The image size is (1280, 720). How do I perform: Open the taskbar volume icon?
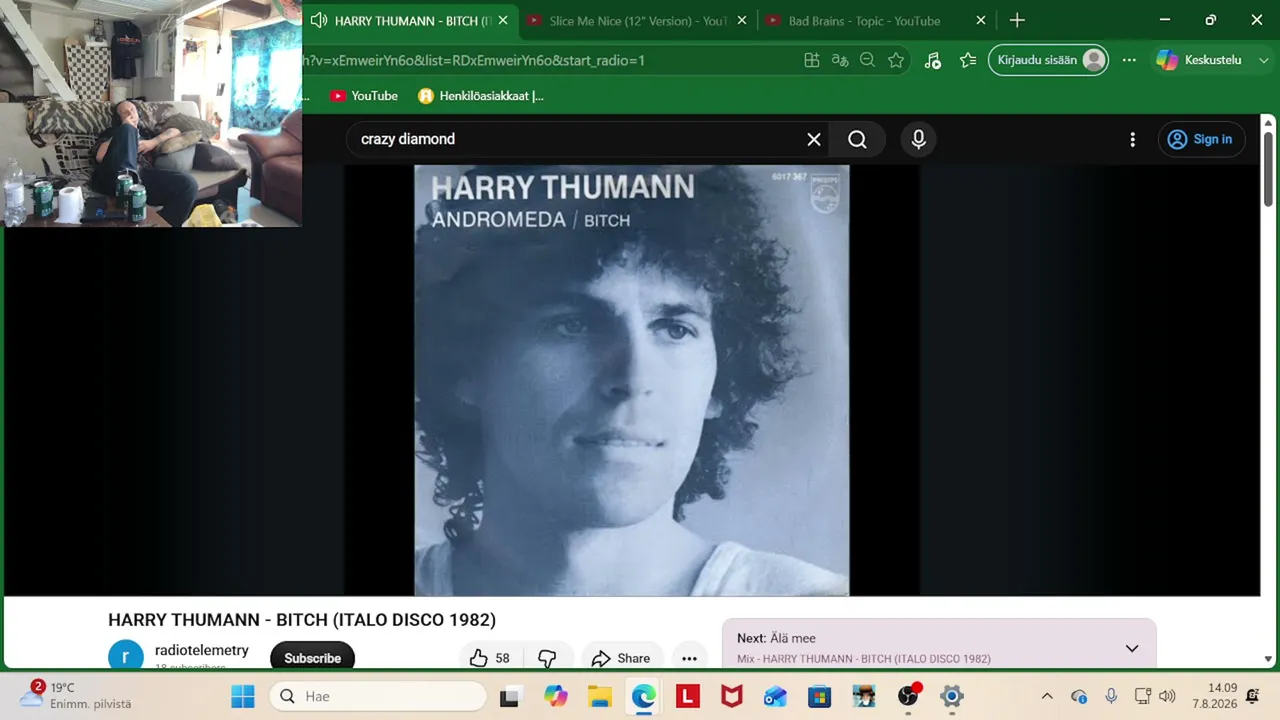(x=1167, y=696)
